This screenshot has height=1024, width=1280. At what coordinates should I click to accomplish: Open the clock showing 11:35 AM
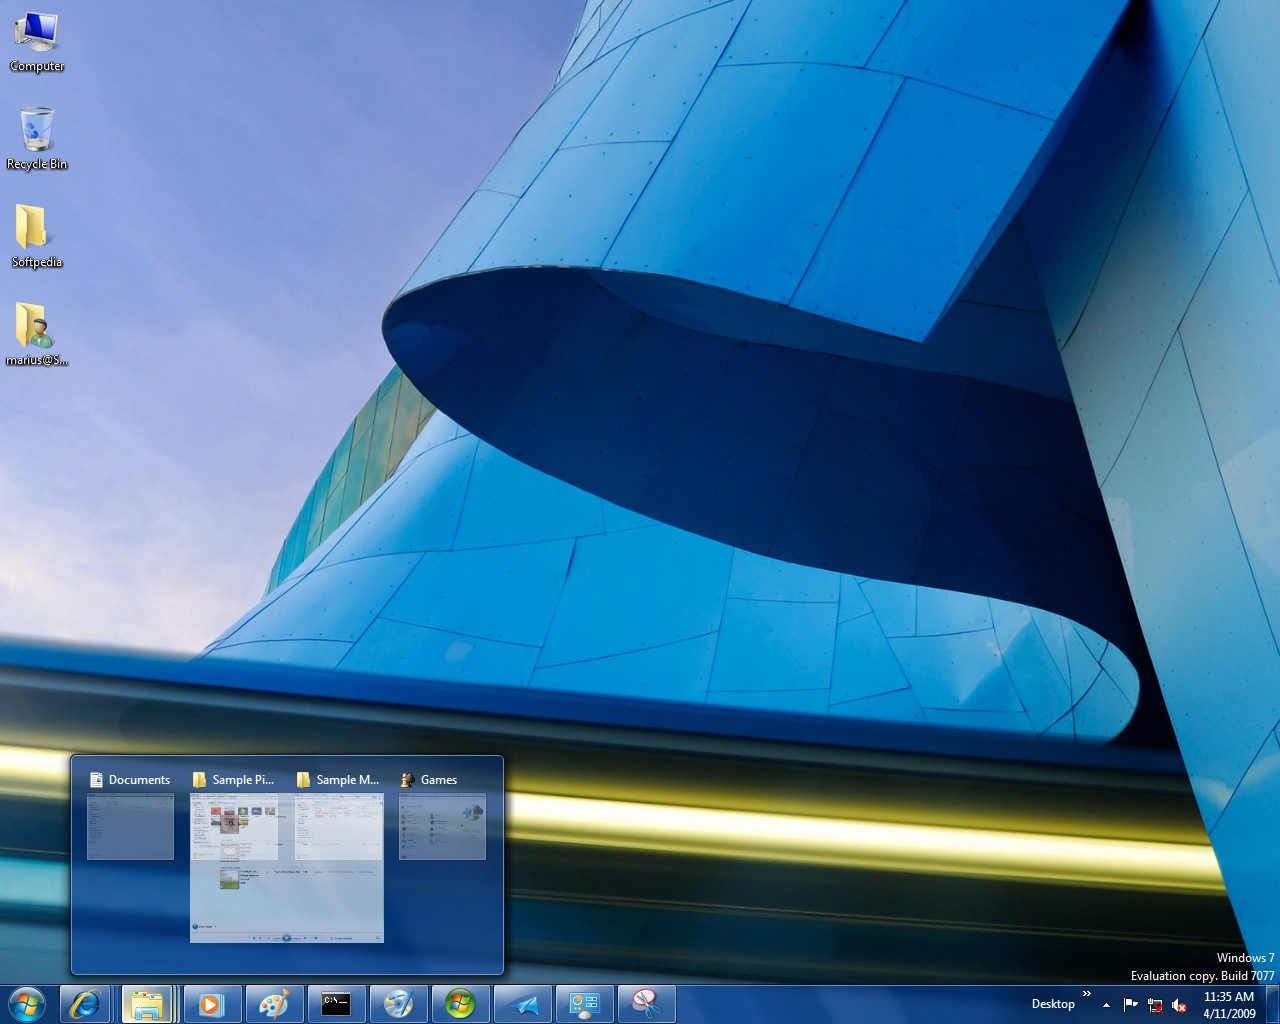tap(1229, 1004)
